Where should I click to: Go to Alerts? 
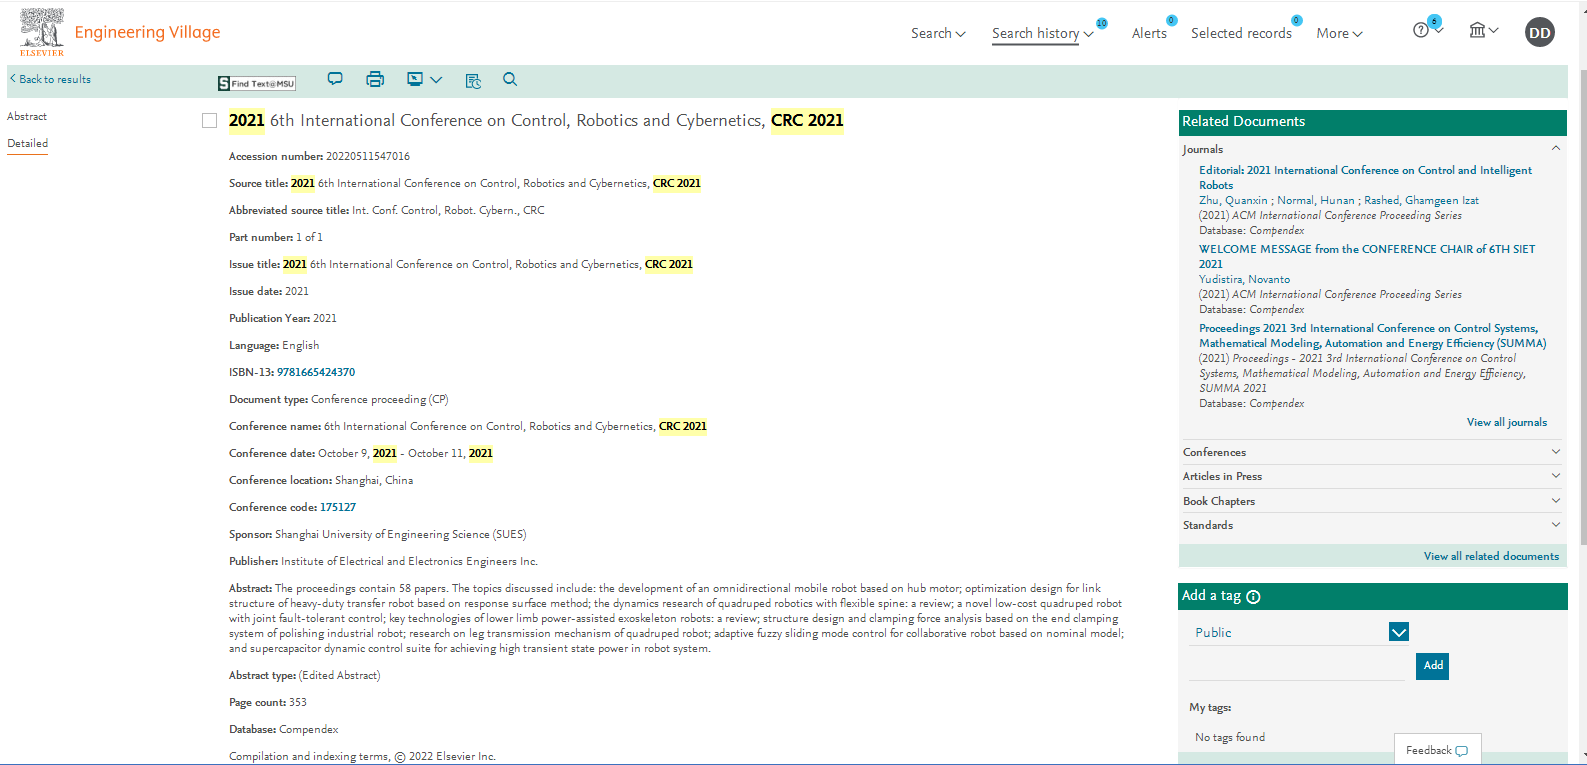[x=1149, y=33]
